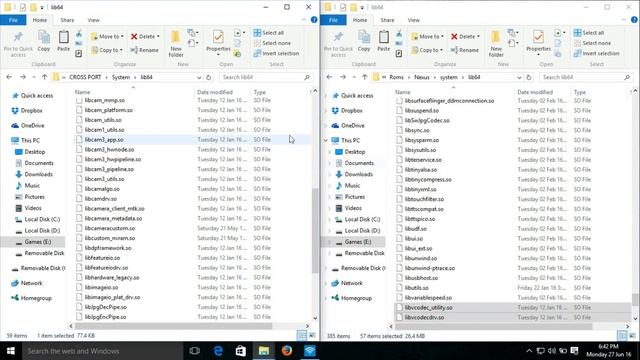Click CROSS PORT in left window breadcrumb

tap(85, 77)
